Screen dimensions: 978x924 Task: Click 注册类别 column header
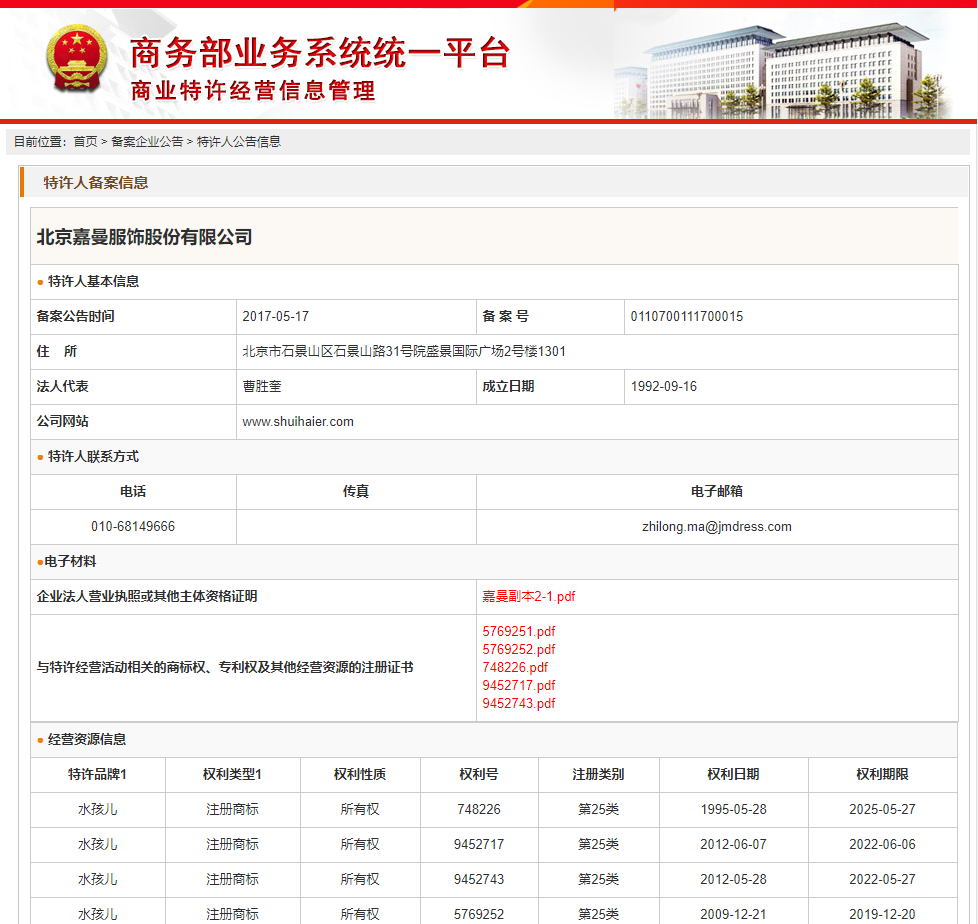[x=598, y=774]
